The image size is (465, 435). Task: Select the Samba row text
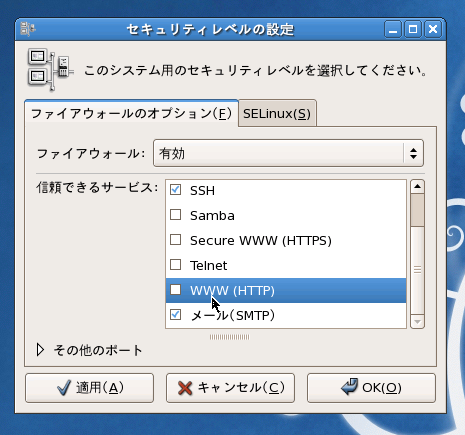(212, 216)
